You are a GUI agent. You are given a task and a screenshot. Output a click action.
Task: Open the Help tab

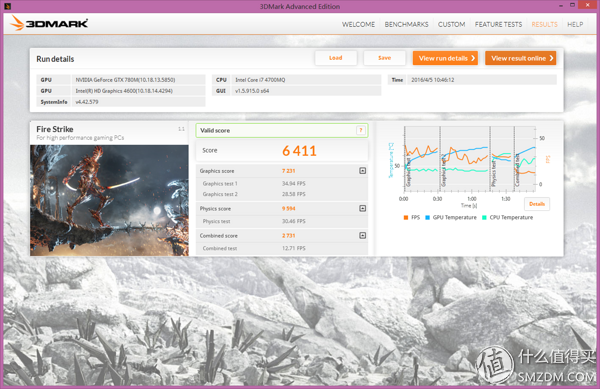click(575, 24)
